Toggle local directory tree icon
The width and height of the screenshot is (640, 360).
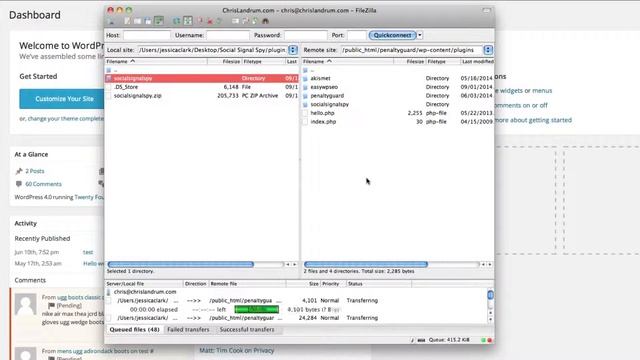pos(138,21)
